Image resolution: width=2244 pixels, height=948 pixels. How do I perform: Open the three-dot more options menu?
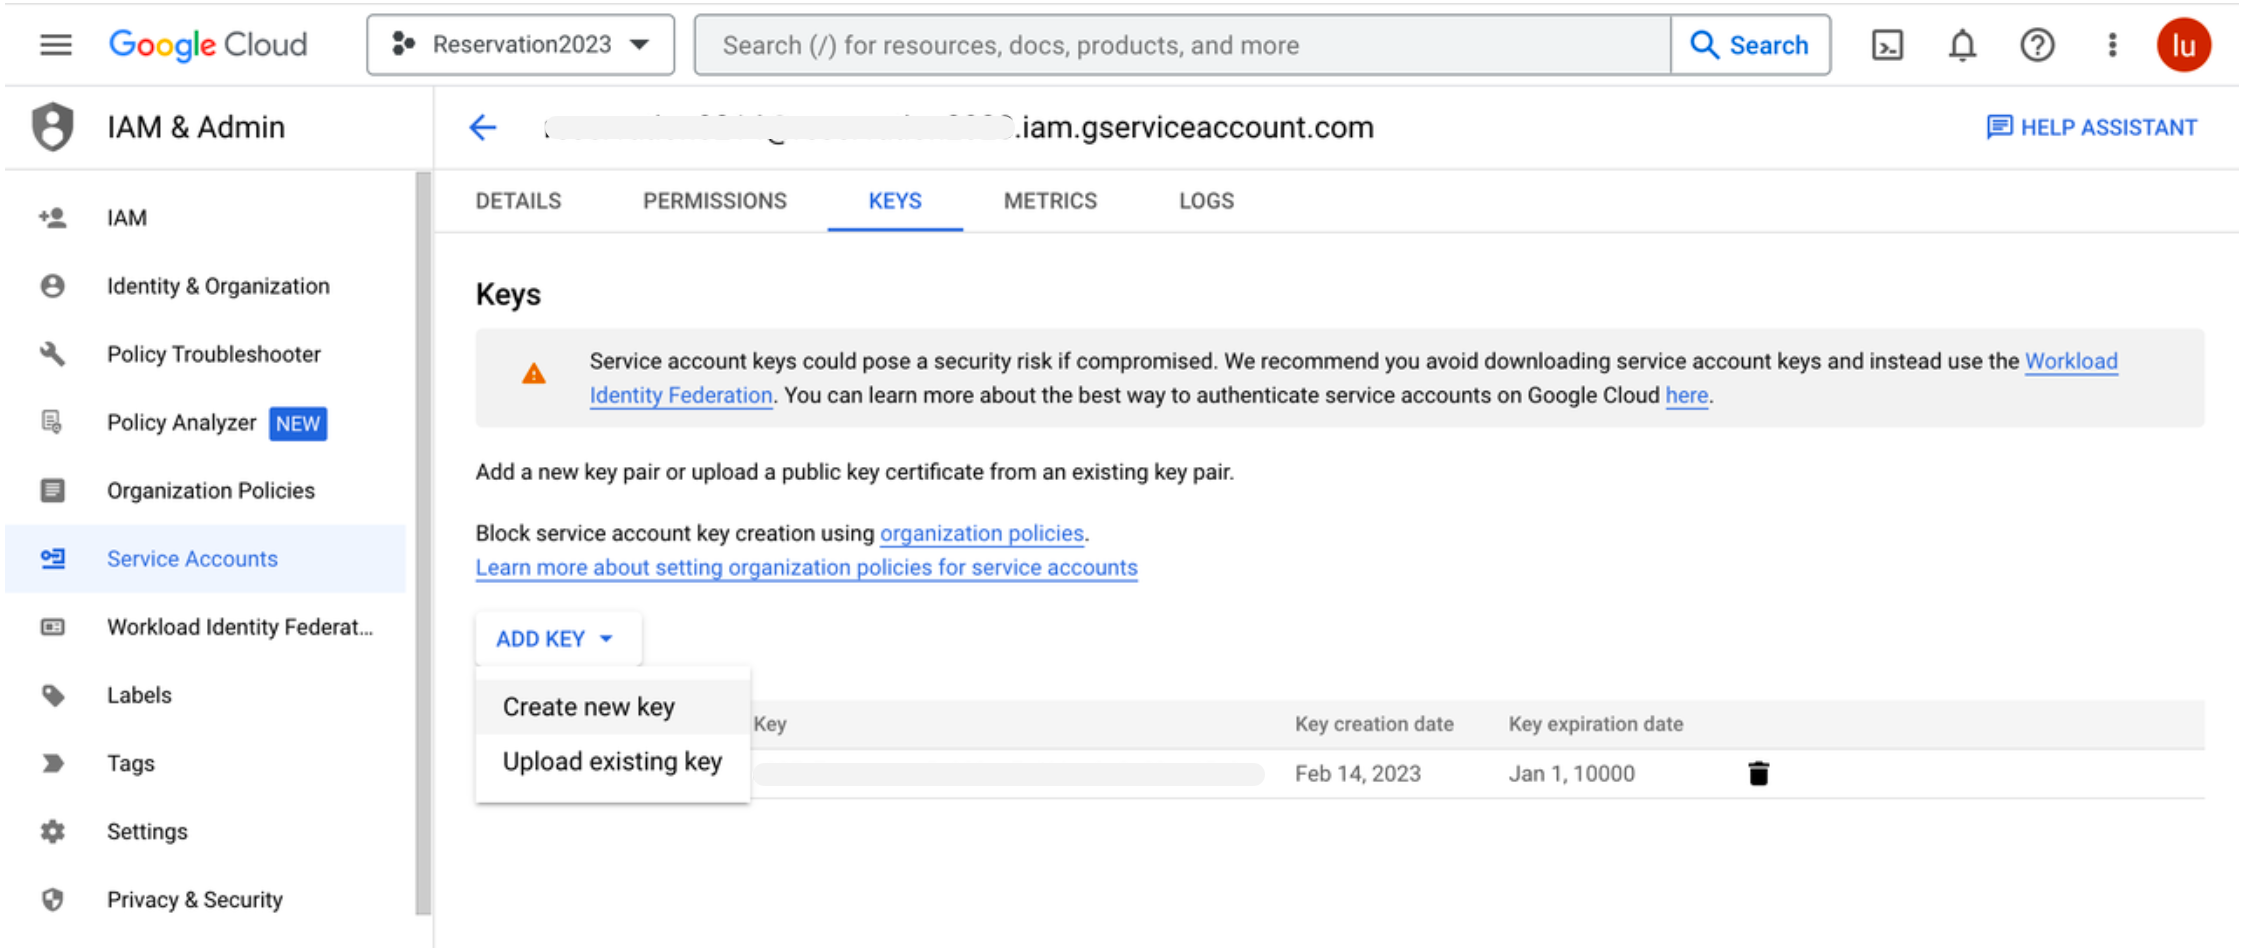[x=2112, y=44]
